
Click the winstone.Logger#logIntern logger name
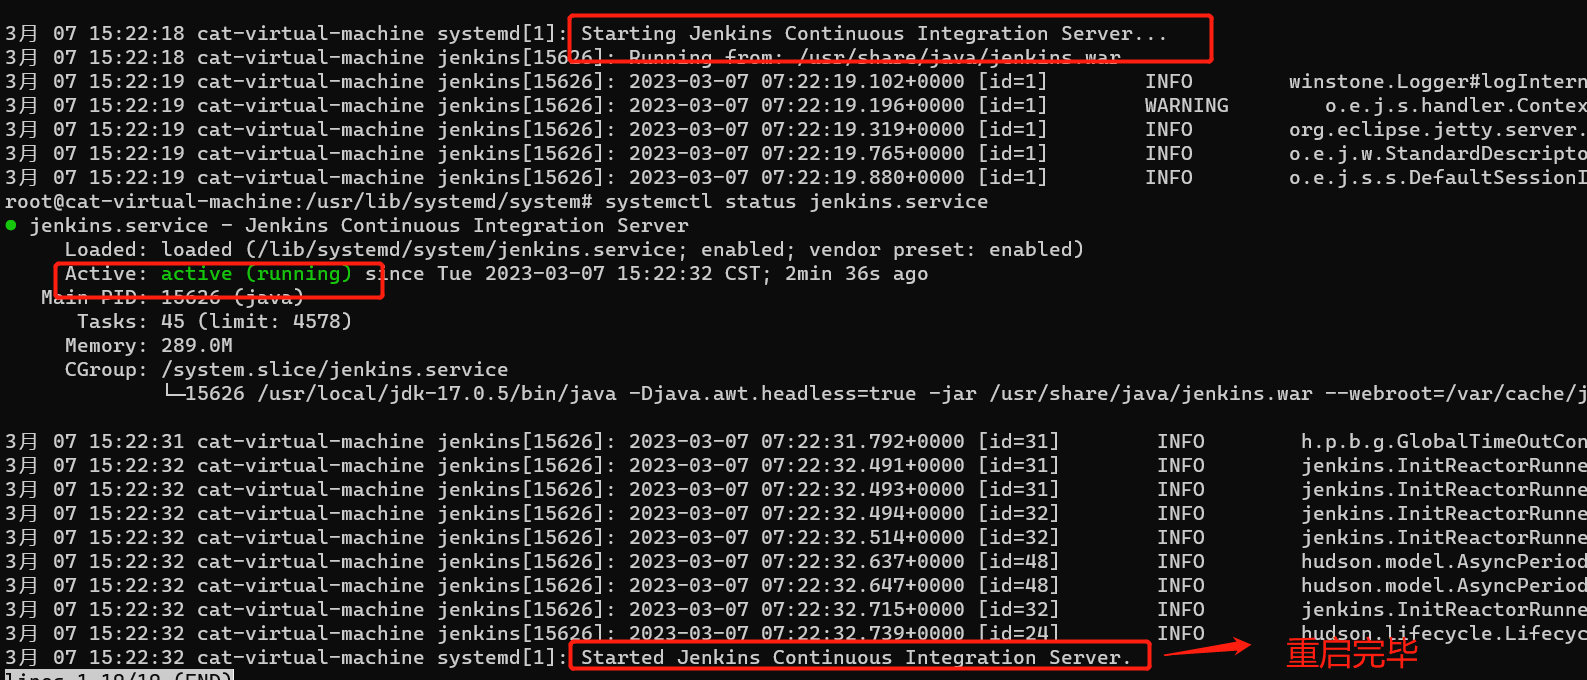coord(1437,82)
